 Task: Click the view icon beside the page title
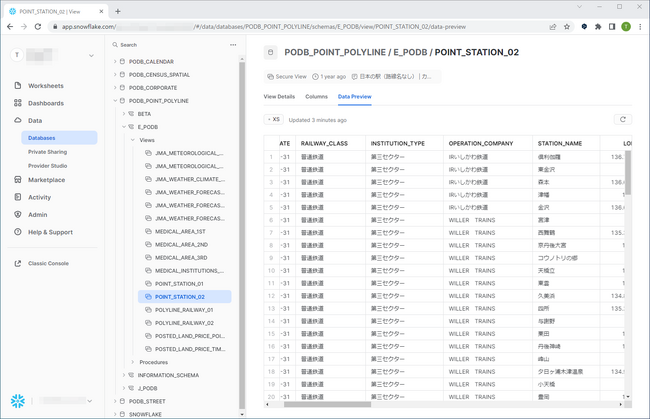click(270, 52)
